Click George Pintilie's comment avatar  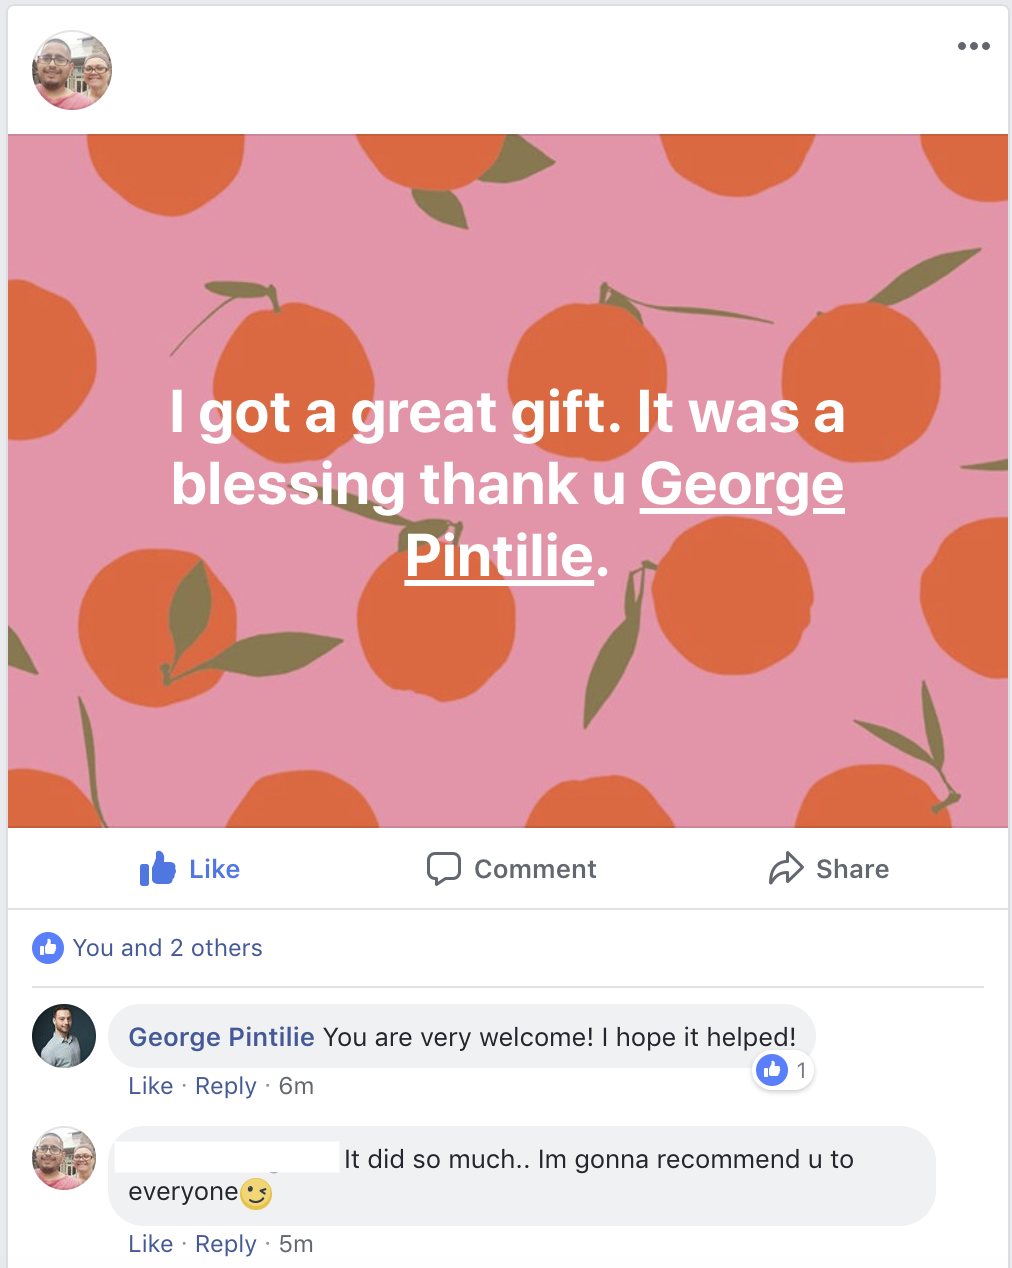point(64,1036)
